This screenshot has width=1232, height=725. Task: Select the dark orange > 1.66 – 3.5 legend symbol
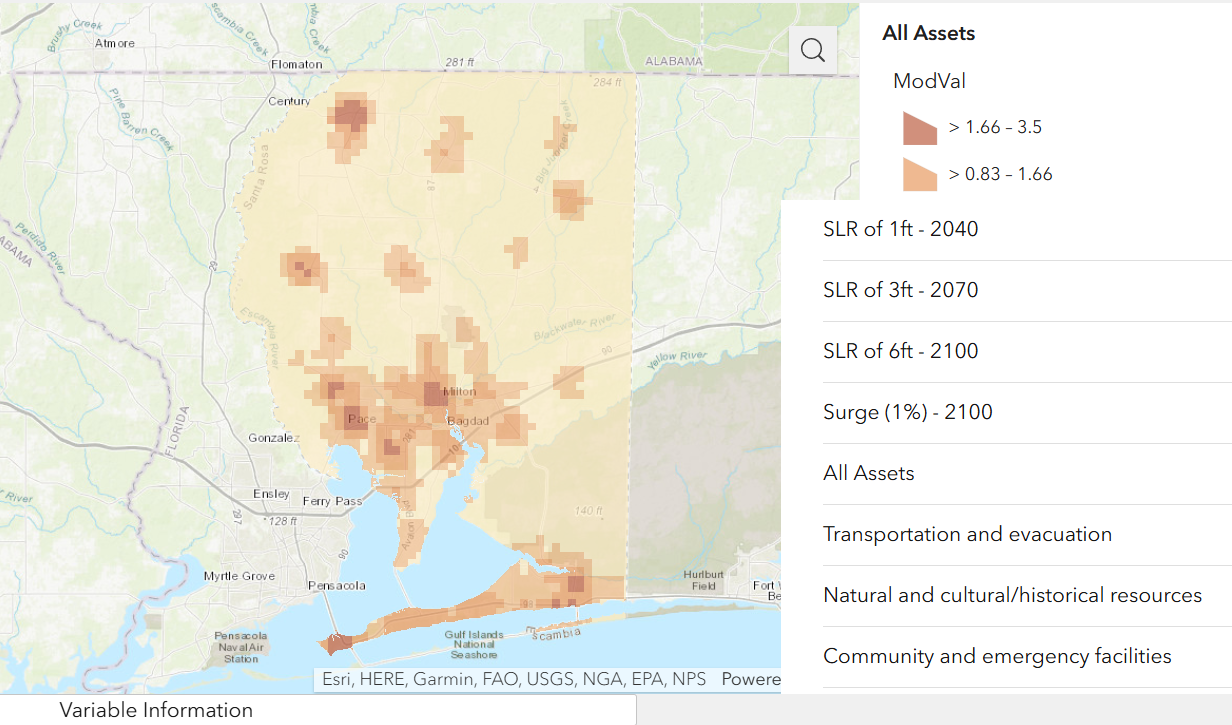click(x=919, y=127)
